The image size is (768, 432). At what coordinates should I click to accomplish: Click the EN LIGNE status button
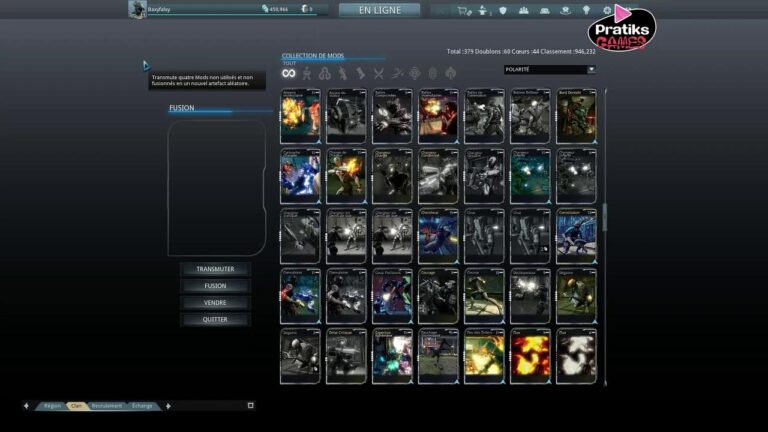pyautogui.click(x=380, y=10)
